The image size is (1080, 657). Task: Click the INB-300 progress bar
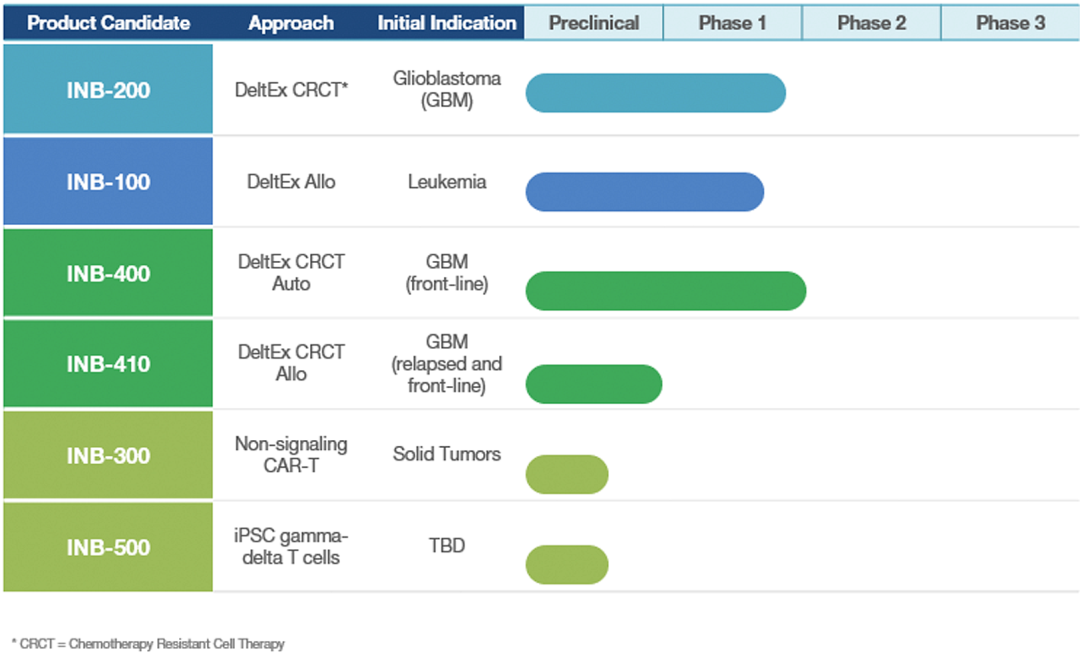567,474
